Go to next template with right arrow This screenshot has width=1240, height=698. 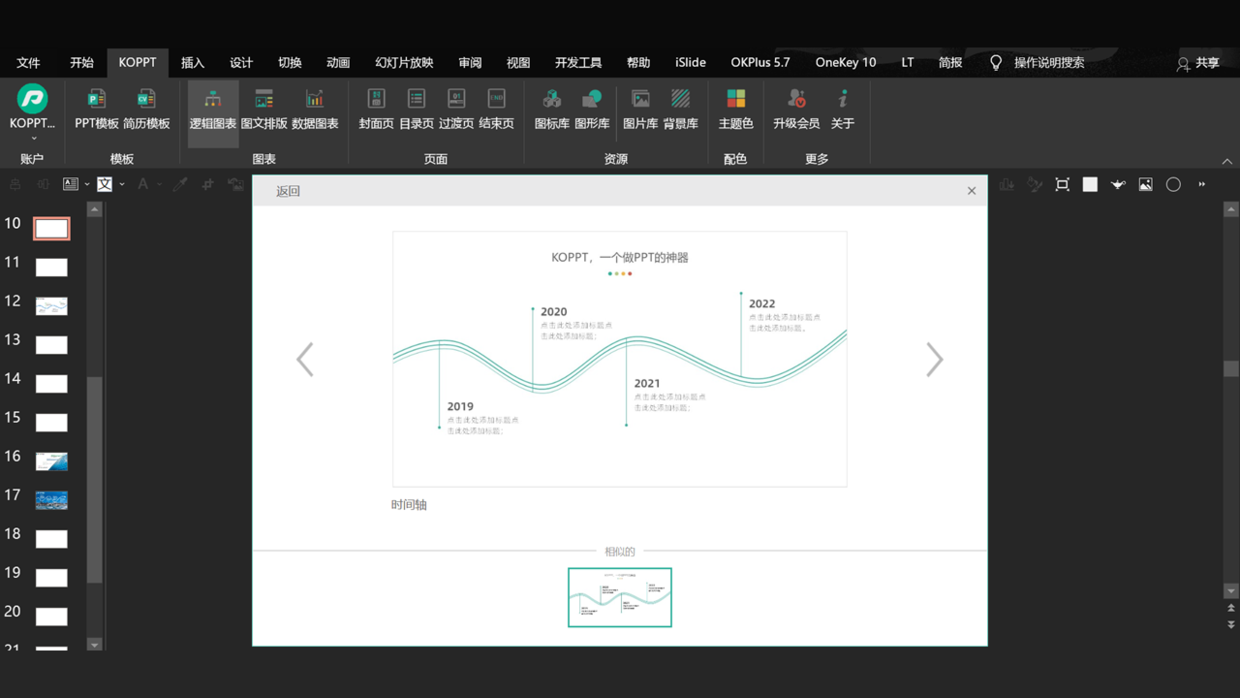[934, 360]
